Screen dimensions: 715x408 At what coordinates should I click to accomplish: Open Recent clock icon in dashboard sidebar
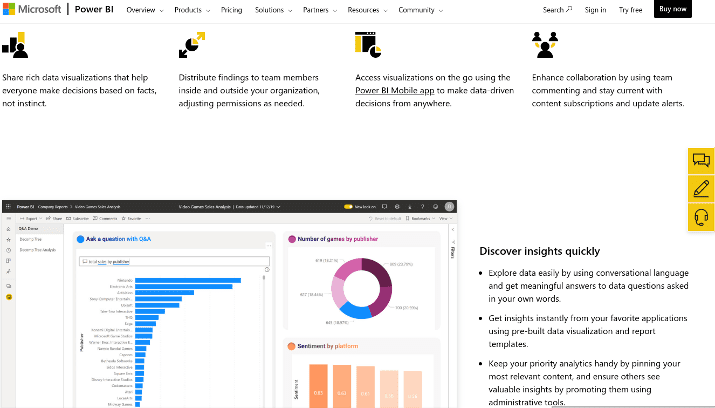point(8,250)
